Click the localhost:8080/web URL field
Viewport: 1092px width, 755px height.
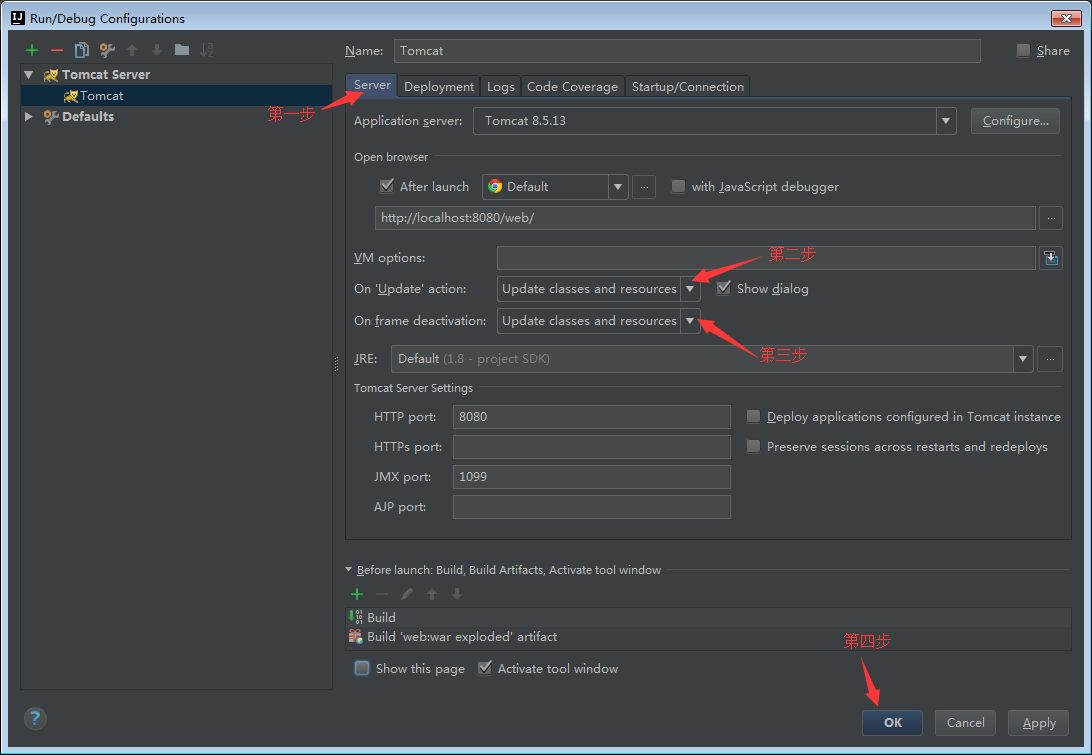coord(705,218)
